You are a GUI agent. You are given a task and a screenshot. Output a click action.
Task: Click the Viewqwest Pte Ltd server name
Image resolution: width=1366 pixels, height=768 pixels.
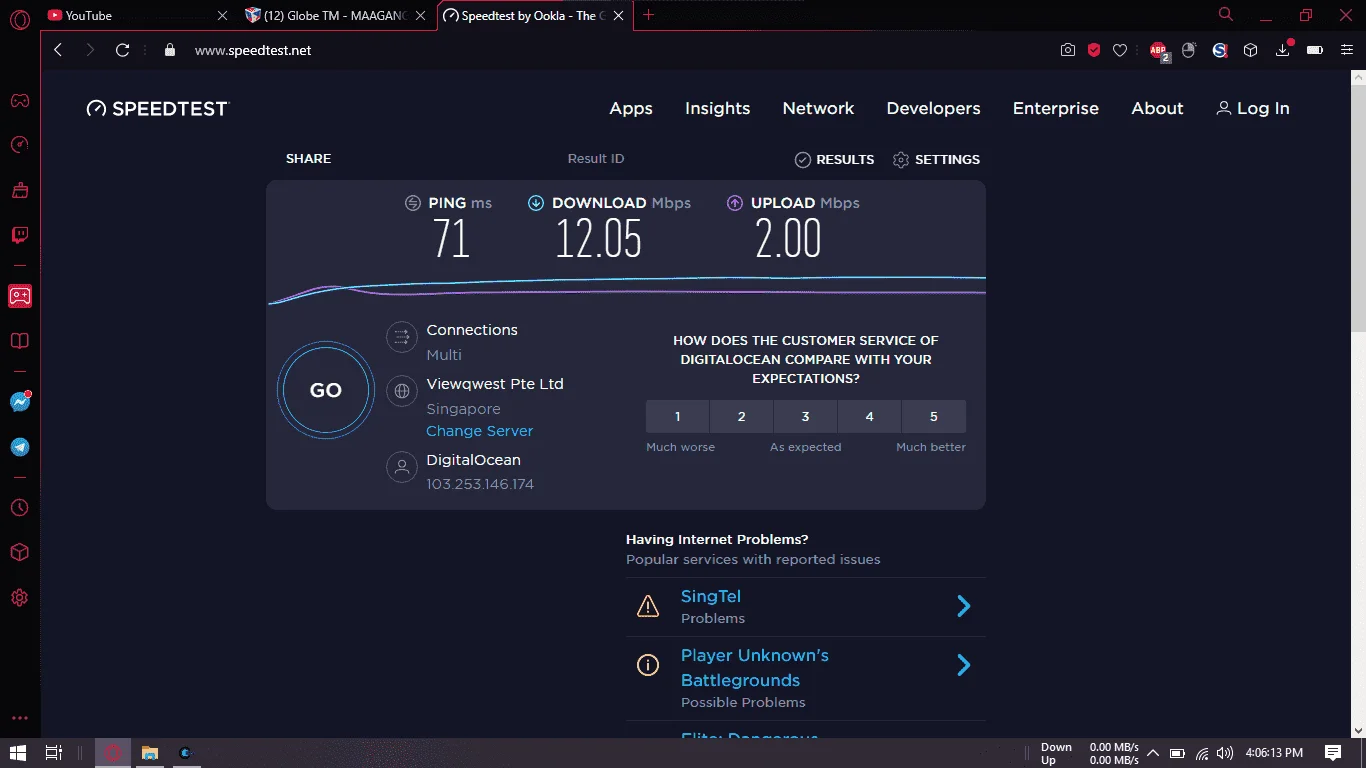[x=495, y=384]
